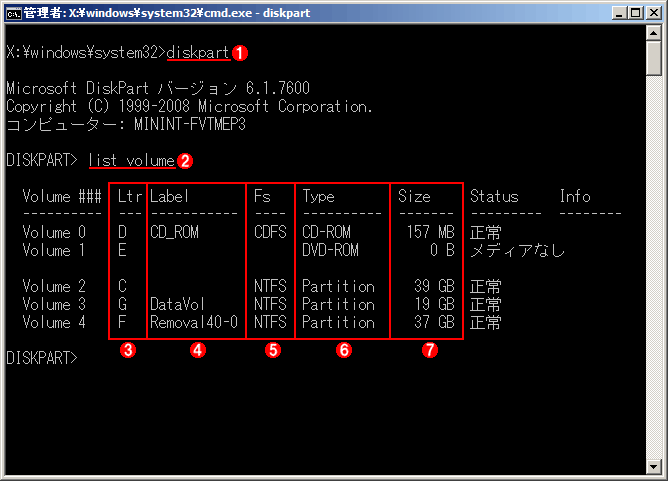
Task: Click the 'Microsoft DiskPart' version line
Action: [158, 88]
